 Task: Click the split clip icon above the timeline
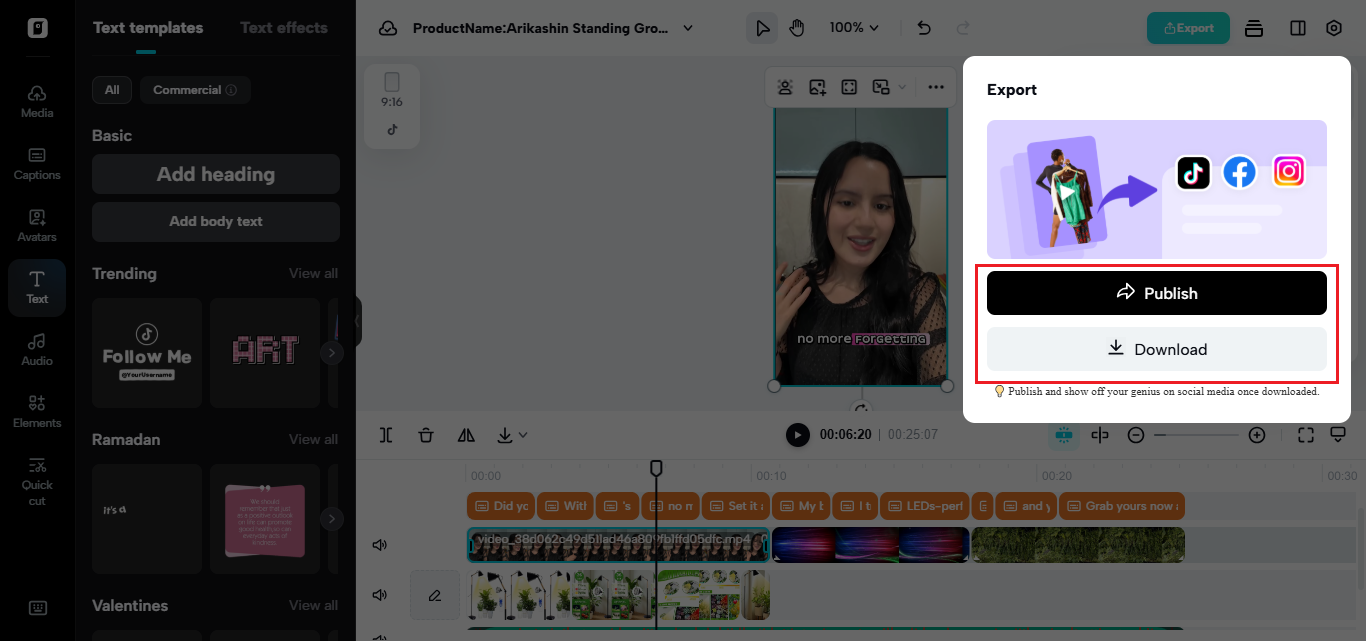[385, 435]
